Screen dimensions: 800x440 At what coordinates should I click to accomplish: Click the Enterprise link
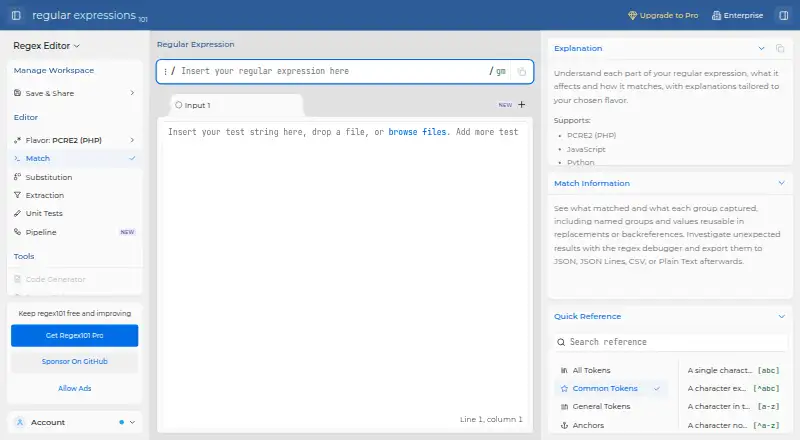[x=738, y=15]
